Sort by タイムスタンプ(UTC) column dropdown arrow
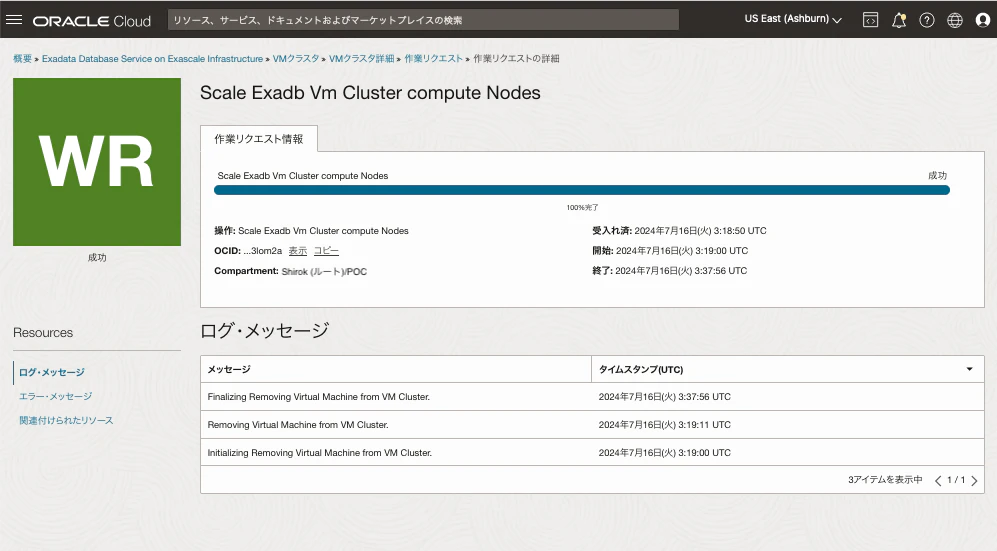The image size is (997, 551). 970,369
